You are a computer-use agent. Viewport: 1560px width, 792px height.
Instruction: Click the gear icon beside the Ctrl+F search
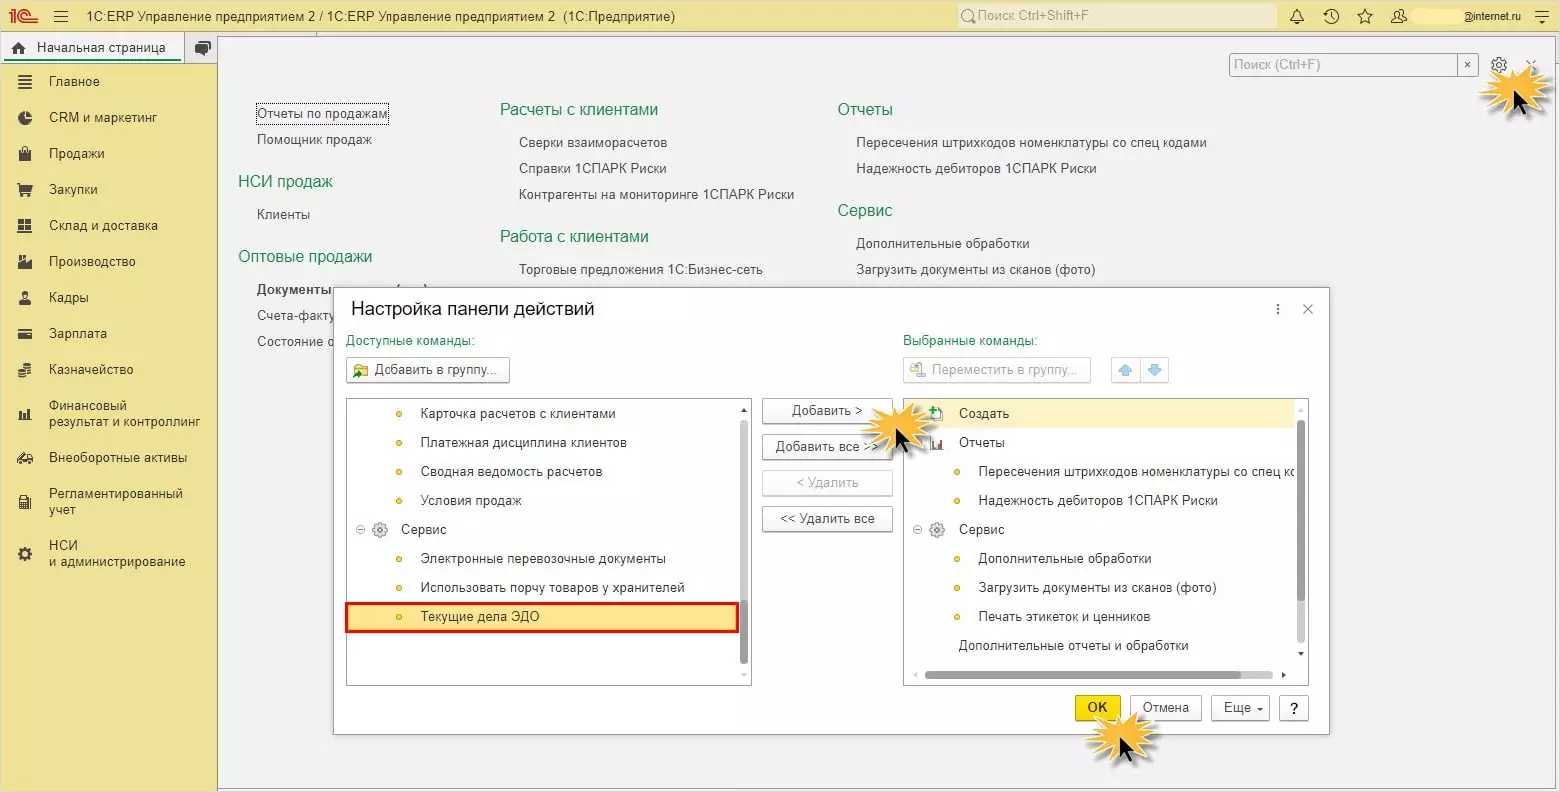click(1498, 65)
